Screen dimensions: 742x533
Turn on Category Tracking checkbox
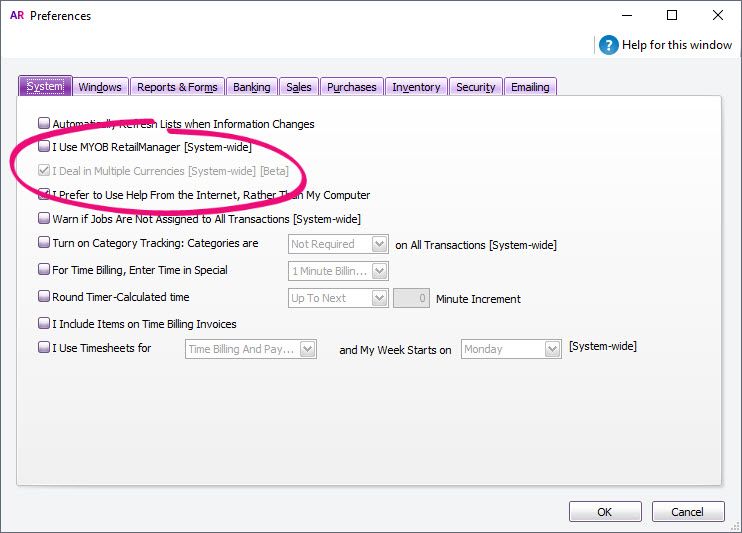click(44, 243)
